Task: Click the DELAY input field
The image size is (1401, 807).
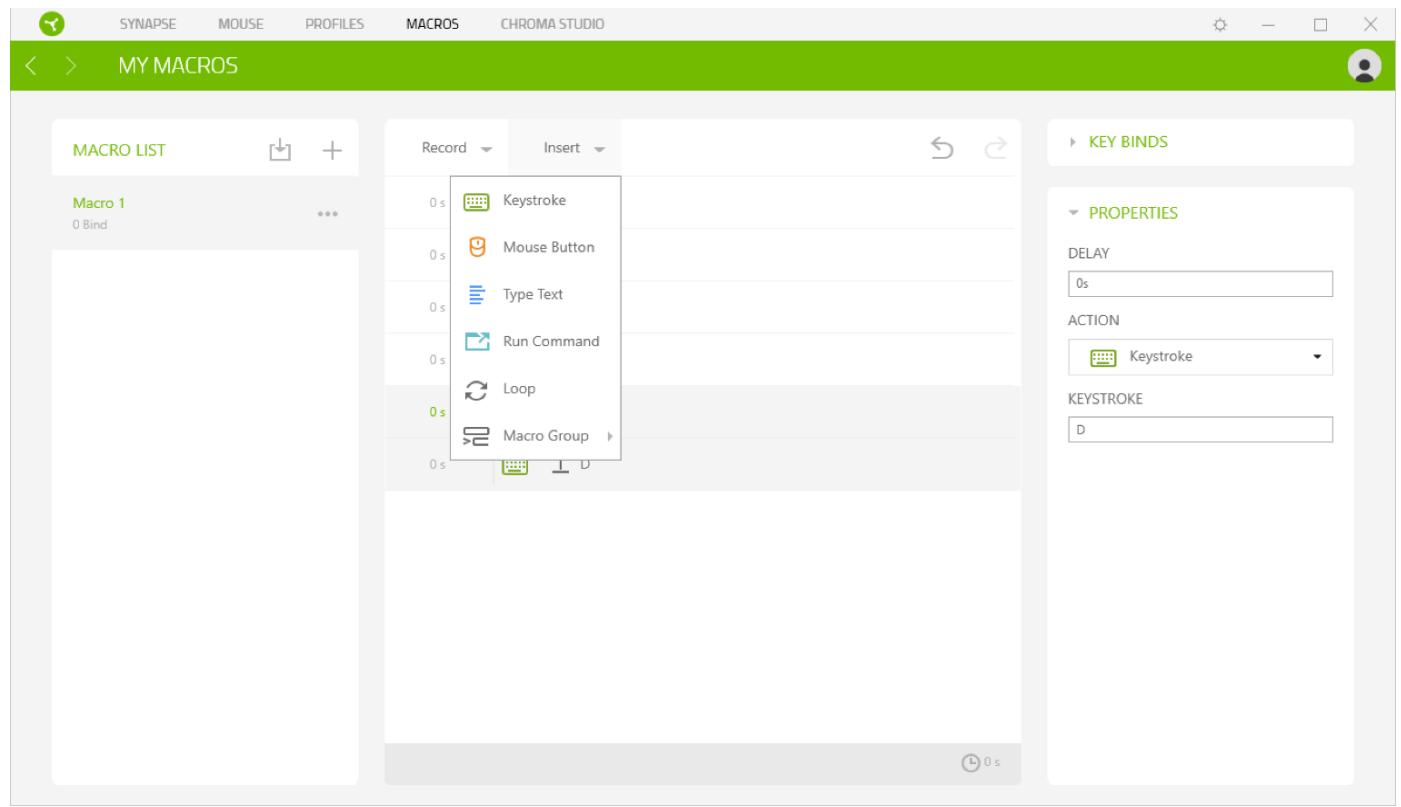Action: click(x=1201, y=284)
